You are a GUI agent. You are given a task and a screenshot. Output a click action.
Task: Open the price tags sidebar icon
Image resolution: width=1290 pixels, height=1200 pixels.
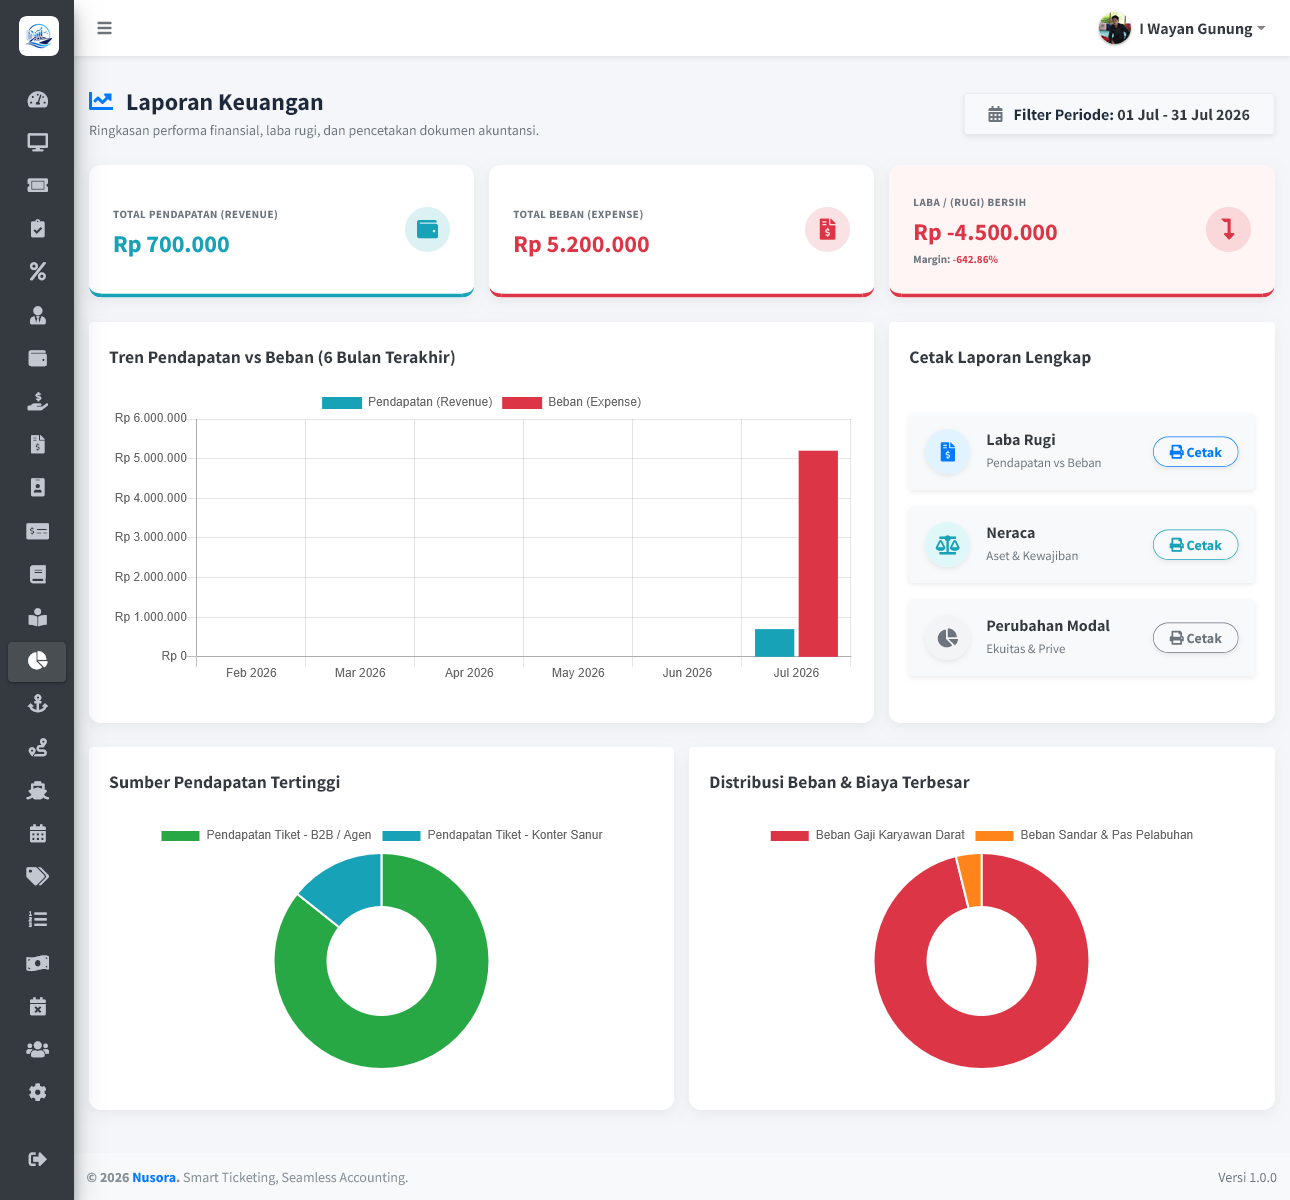coord(37,876)
